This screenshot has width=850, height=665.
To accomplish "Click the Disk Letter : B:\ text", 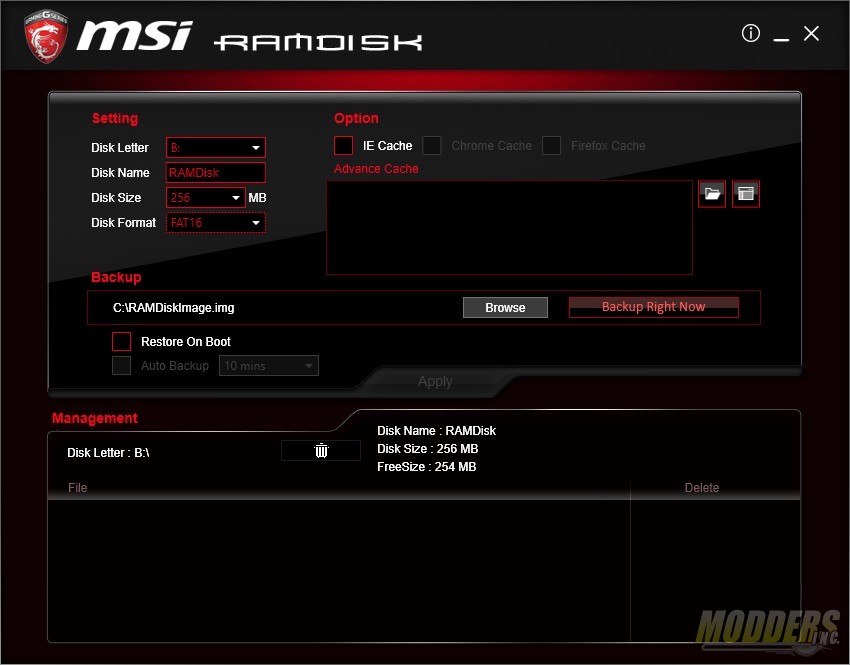I will 108,453.
